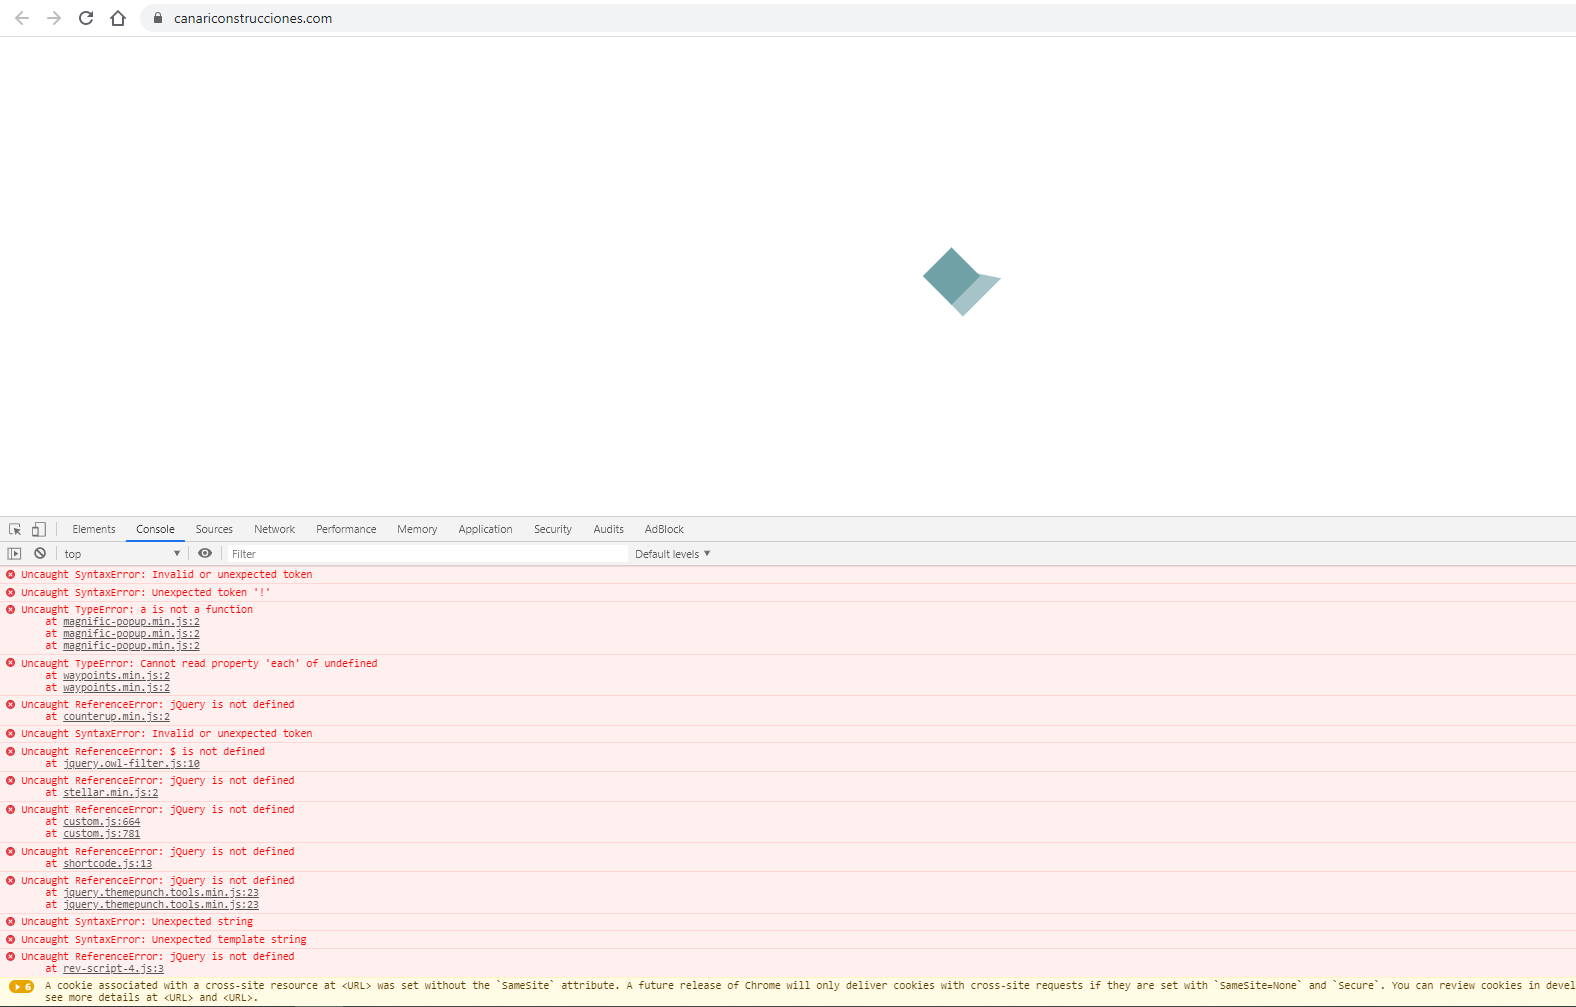
Task: Toggle the device toolbar icon
Action: (x=38, y=529)
